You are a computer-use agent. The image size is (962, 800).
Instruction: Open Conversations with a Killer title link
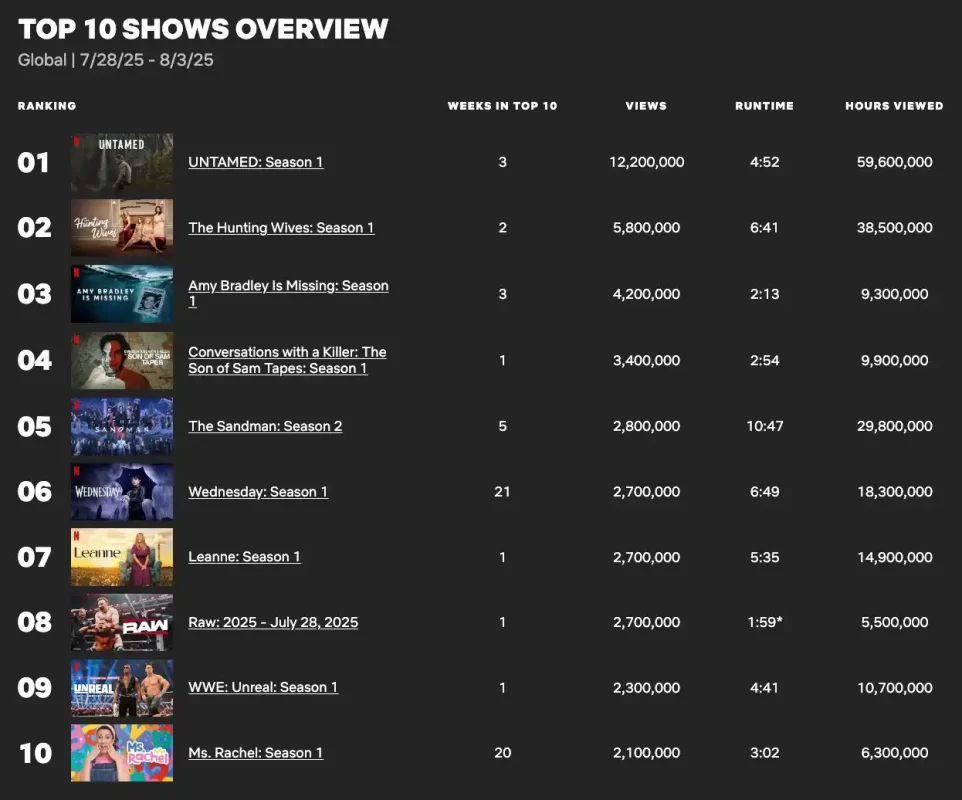pyautogui.click(x=287, y=360)
